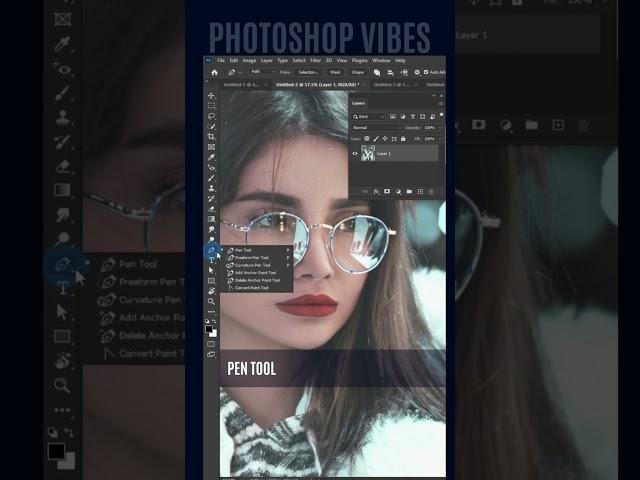Open the Window menu
Viewport: 640px width, 480px height.
pyautogui.click(x=381, y=60)
